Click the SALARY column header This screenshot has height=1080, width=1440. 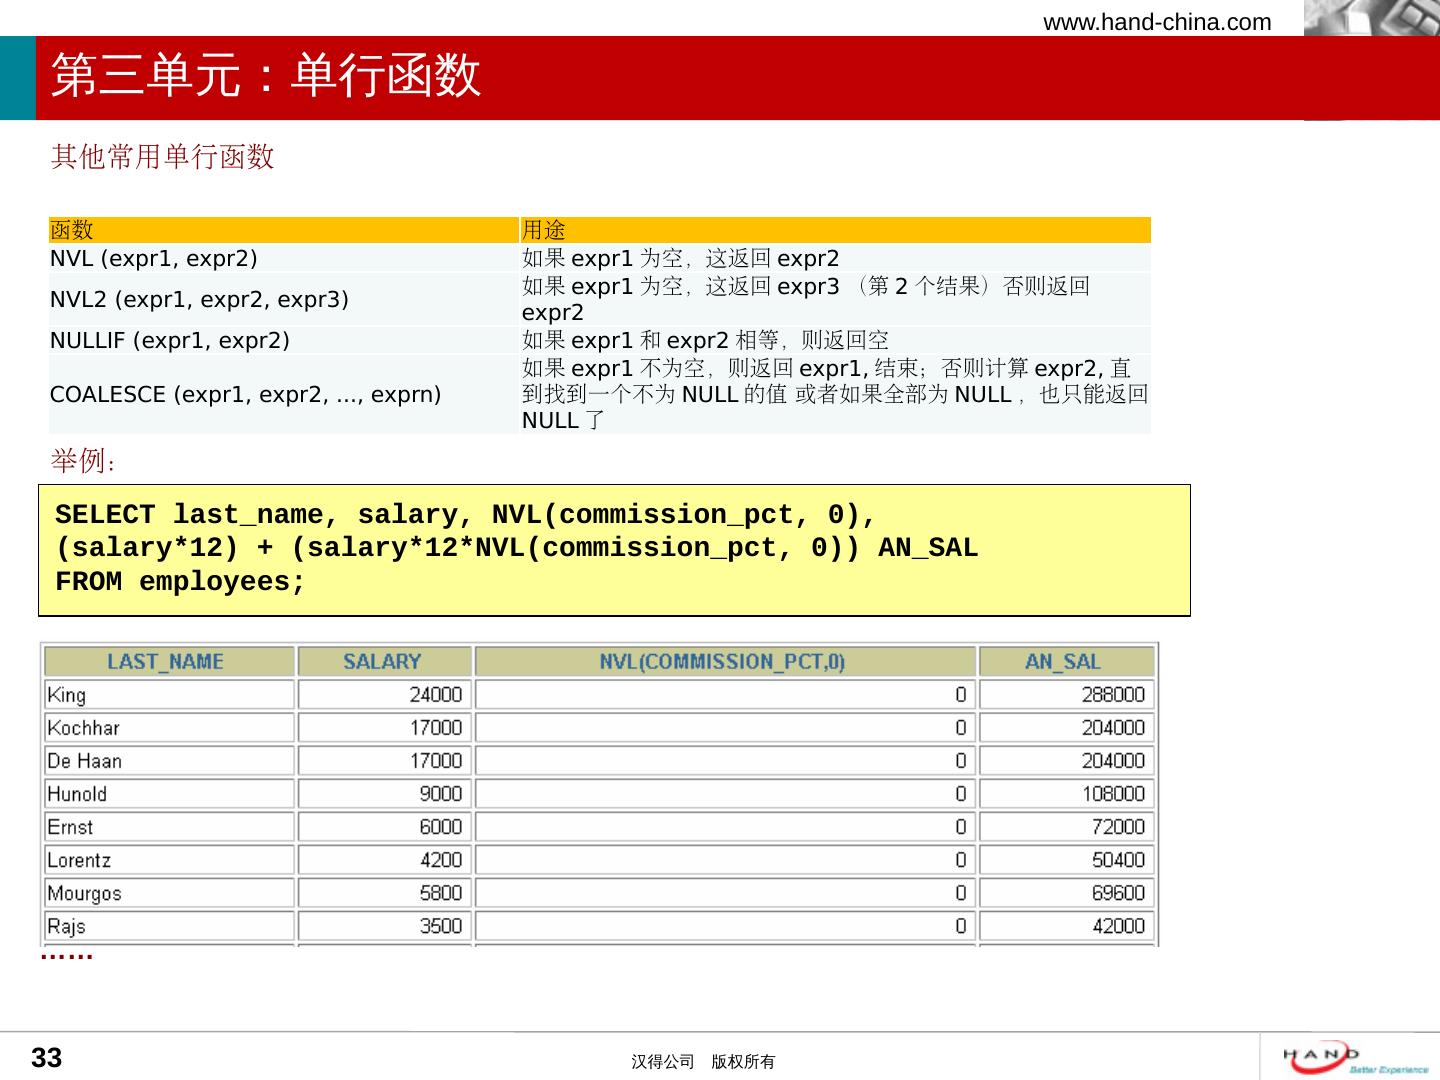click(x=383, y=662)
